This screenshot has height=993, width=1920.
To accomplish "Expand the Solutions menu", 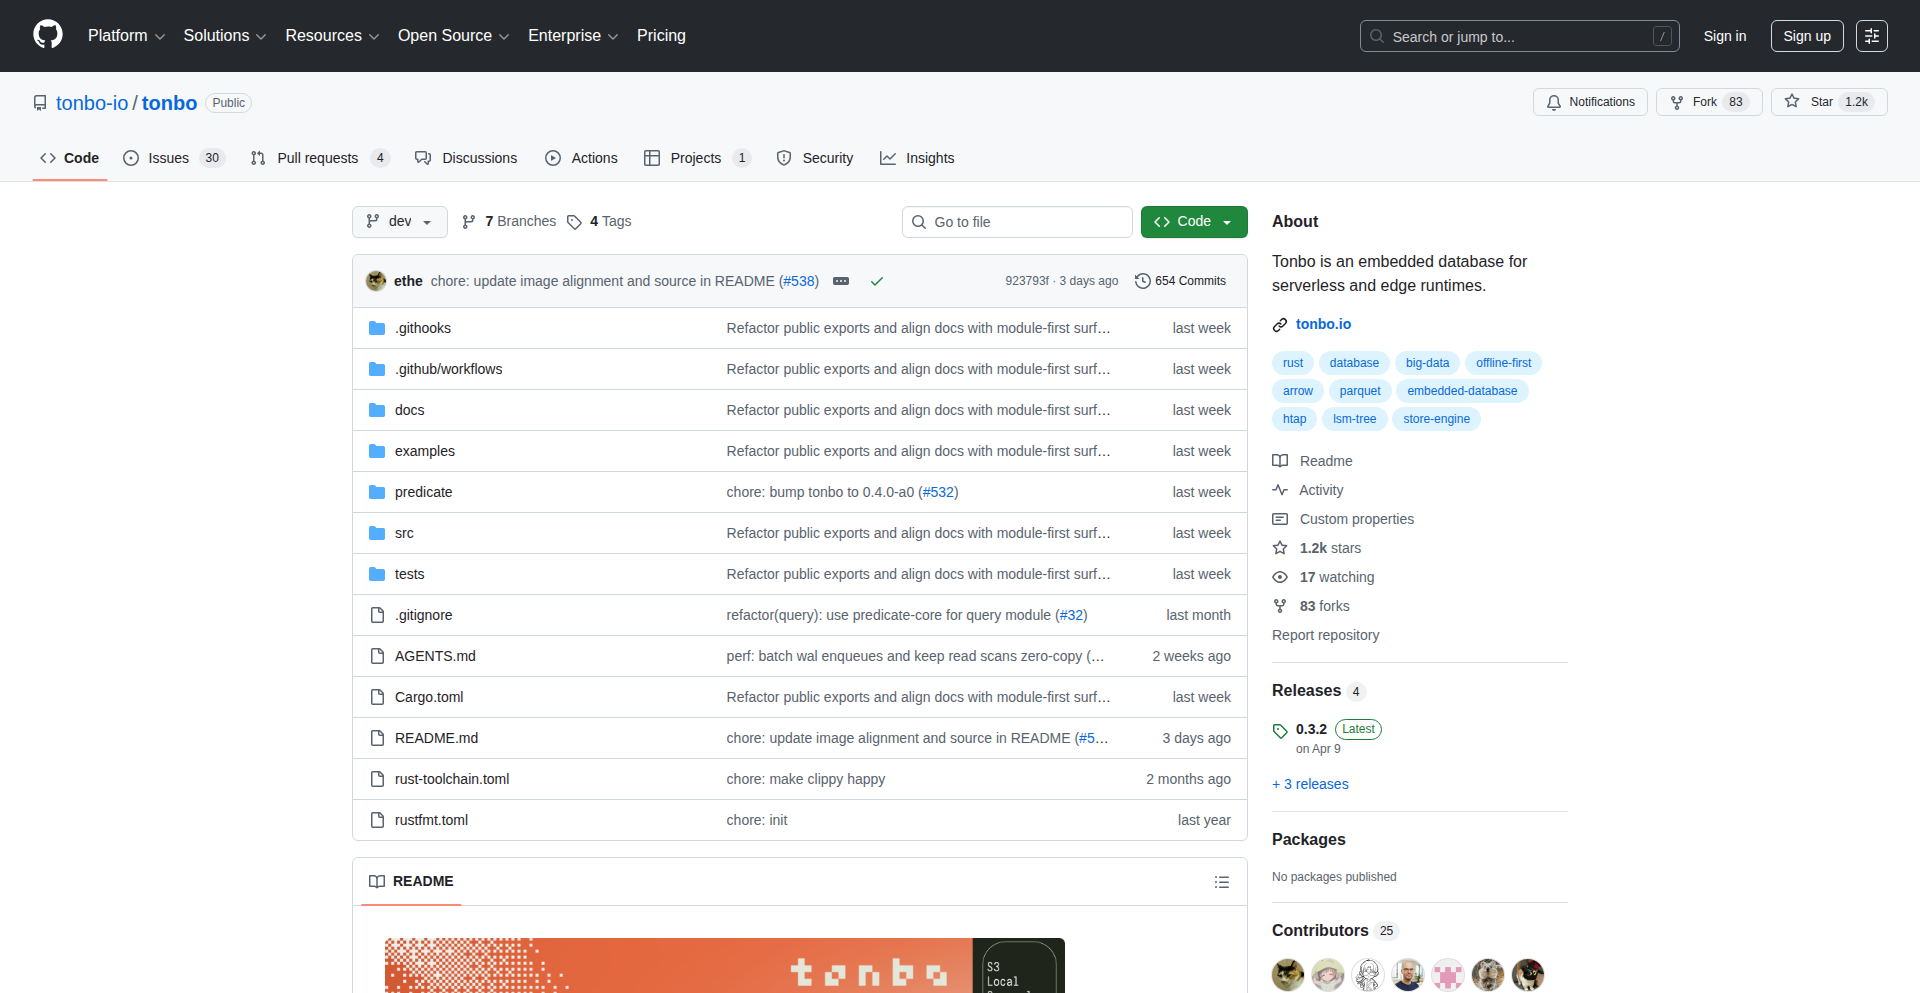I will pyautogui.click(x=225, y=36).
